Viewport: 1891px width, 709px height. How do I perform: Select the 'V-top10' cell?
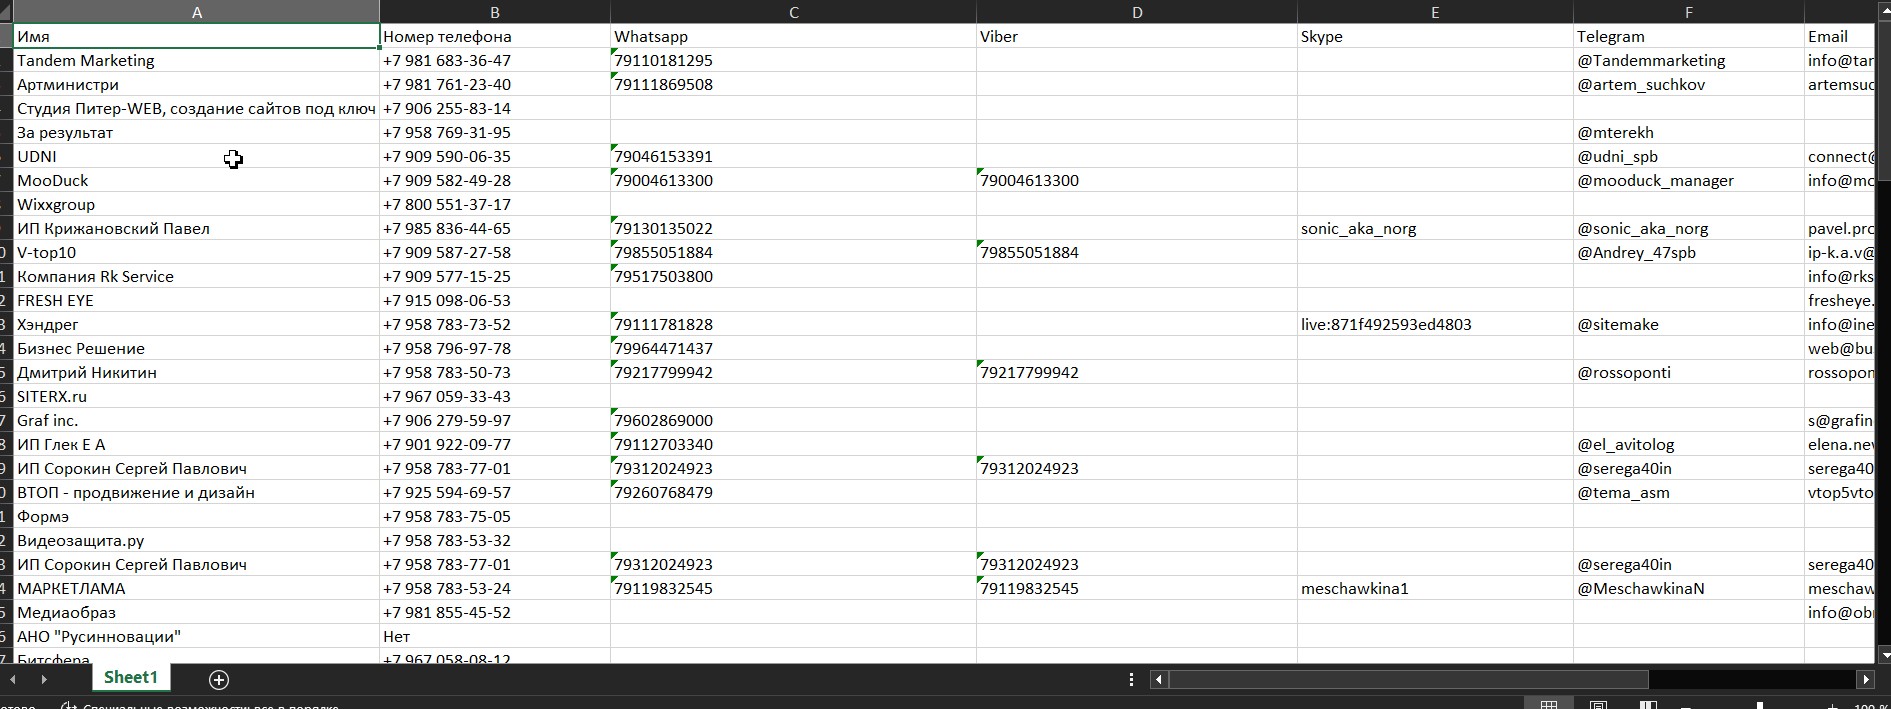pyautogui.click(x=197, y=252)
